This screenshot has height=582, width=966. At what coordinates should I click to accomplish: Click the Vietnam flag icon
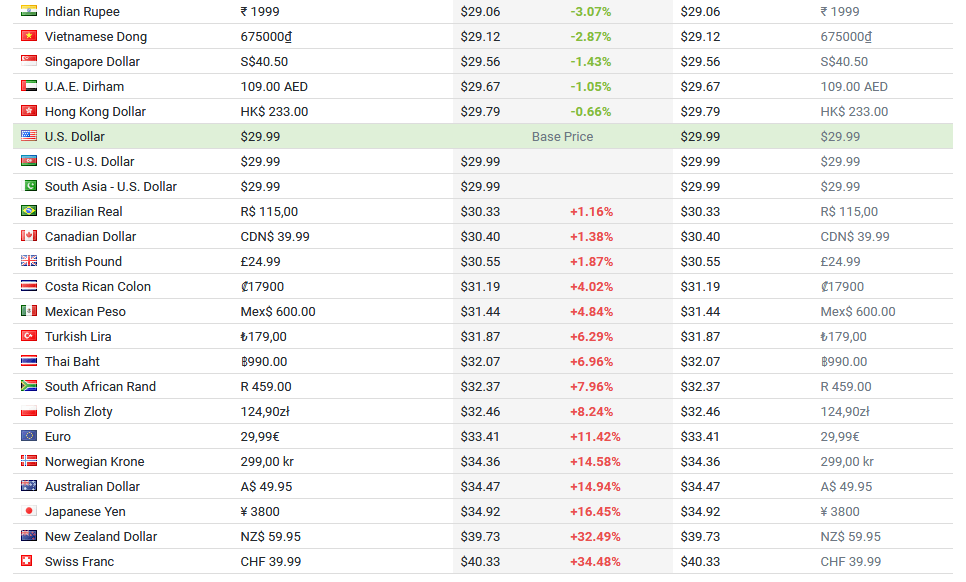point(29,36)
